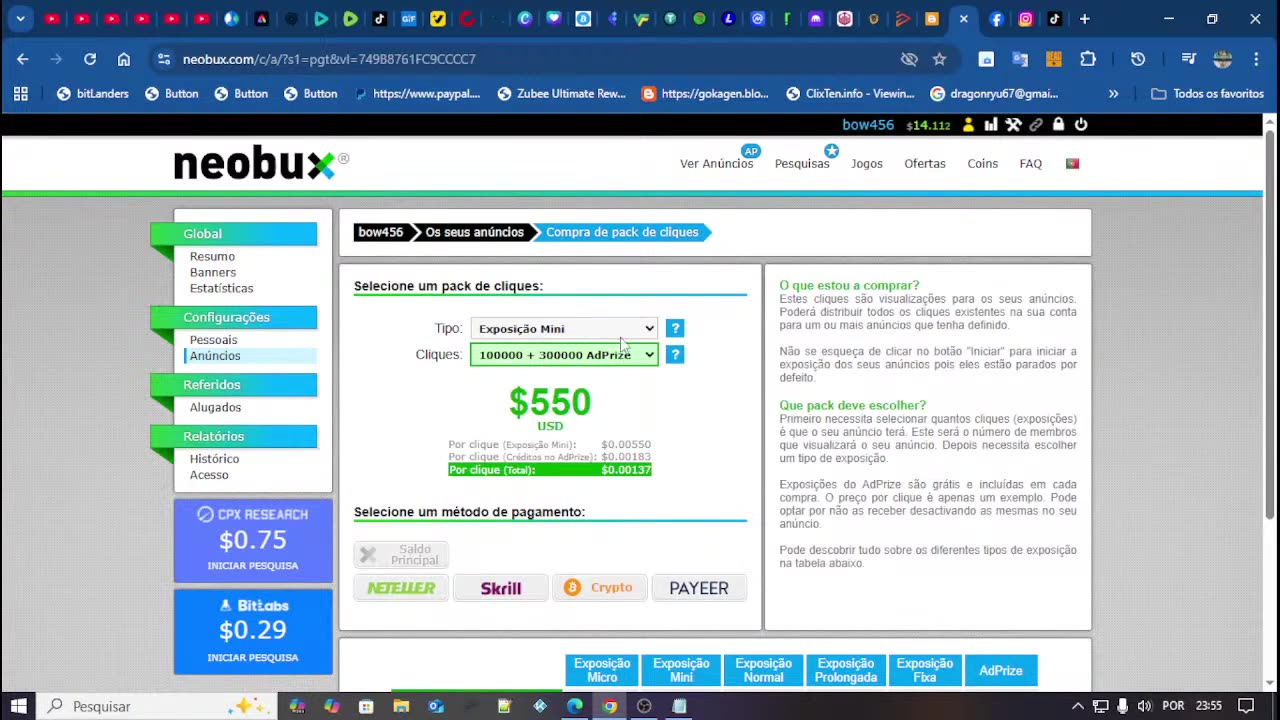The height and width of the screenshot is (720, 1280).
Task: Click the chain link icon in top bar
Action: click(1036, 125)
